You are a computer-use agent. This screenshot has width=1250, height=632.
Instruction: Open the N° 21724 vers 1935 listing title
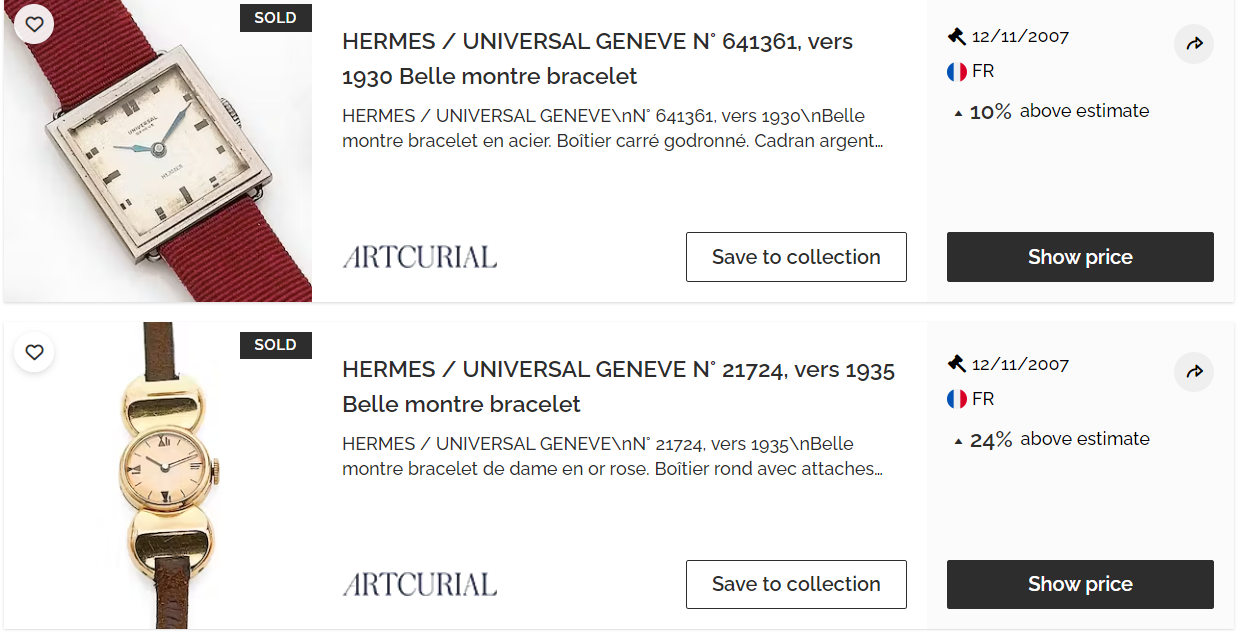[x=618, y=386]
